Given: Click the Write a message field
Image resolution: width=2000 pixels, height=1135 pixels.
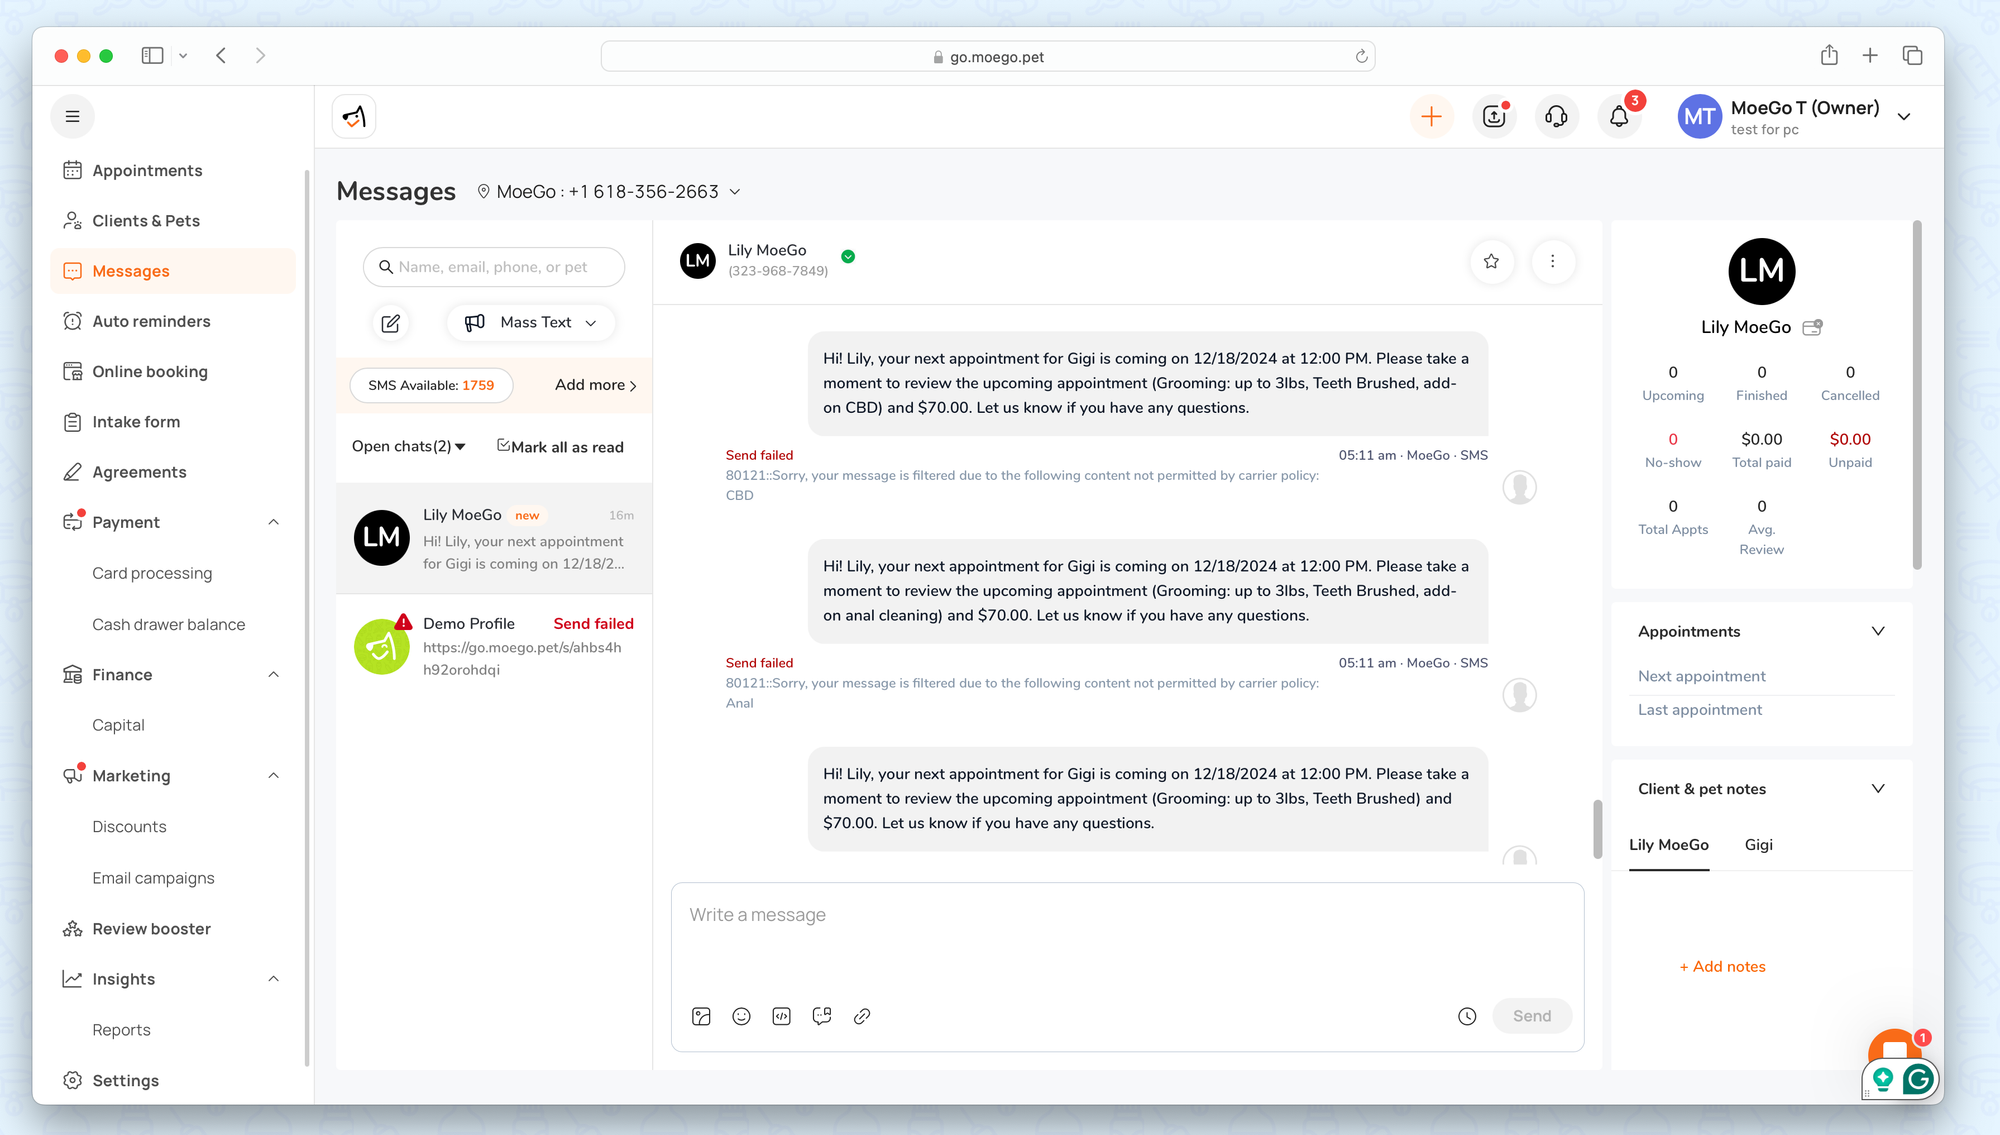Looking at the screenshot, I should click(x=1125, y=935).
